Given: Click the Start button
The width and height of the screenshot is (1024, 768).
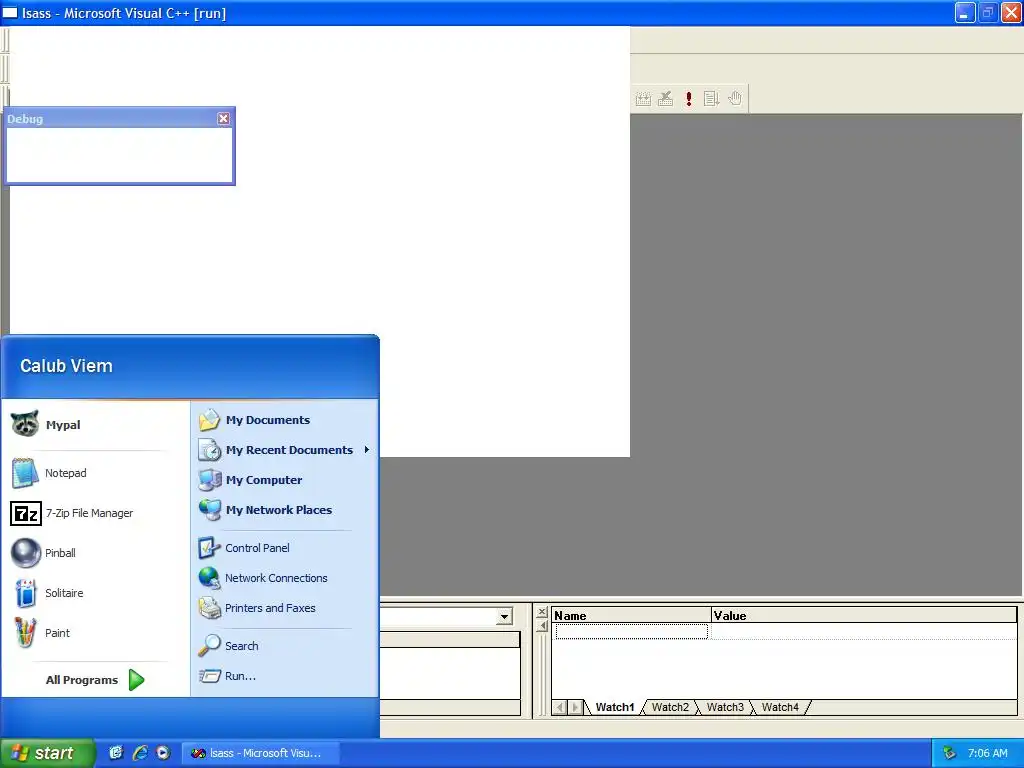Looking at the screenshot, I should (47, 753).
